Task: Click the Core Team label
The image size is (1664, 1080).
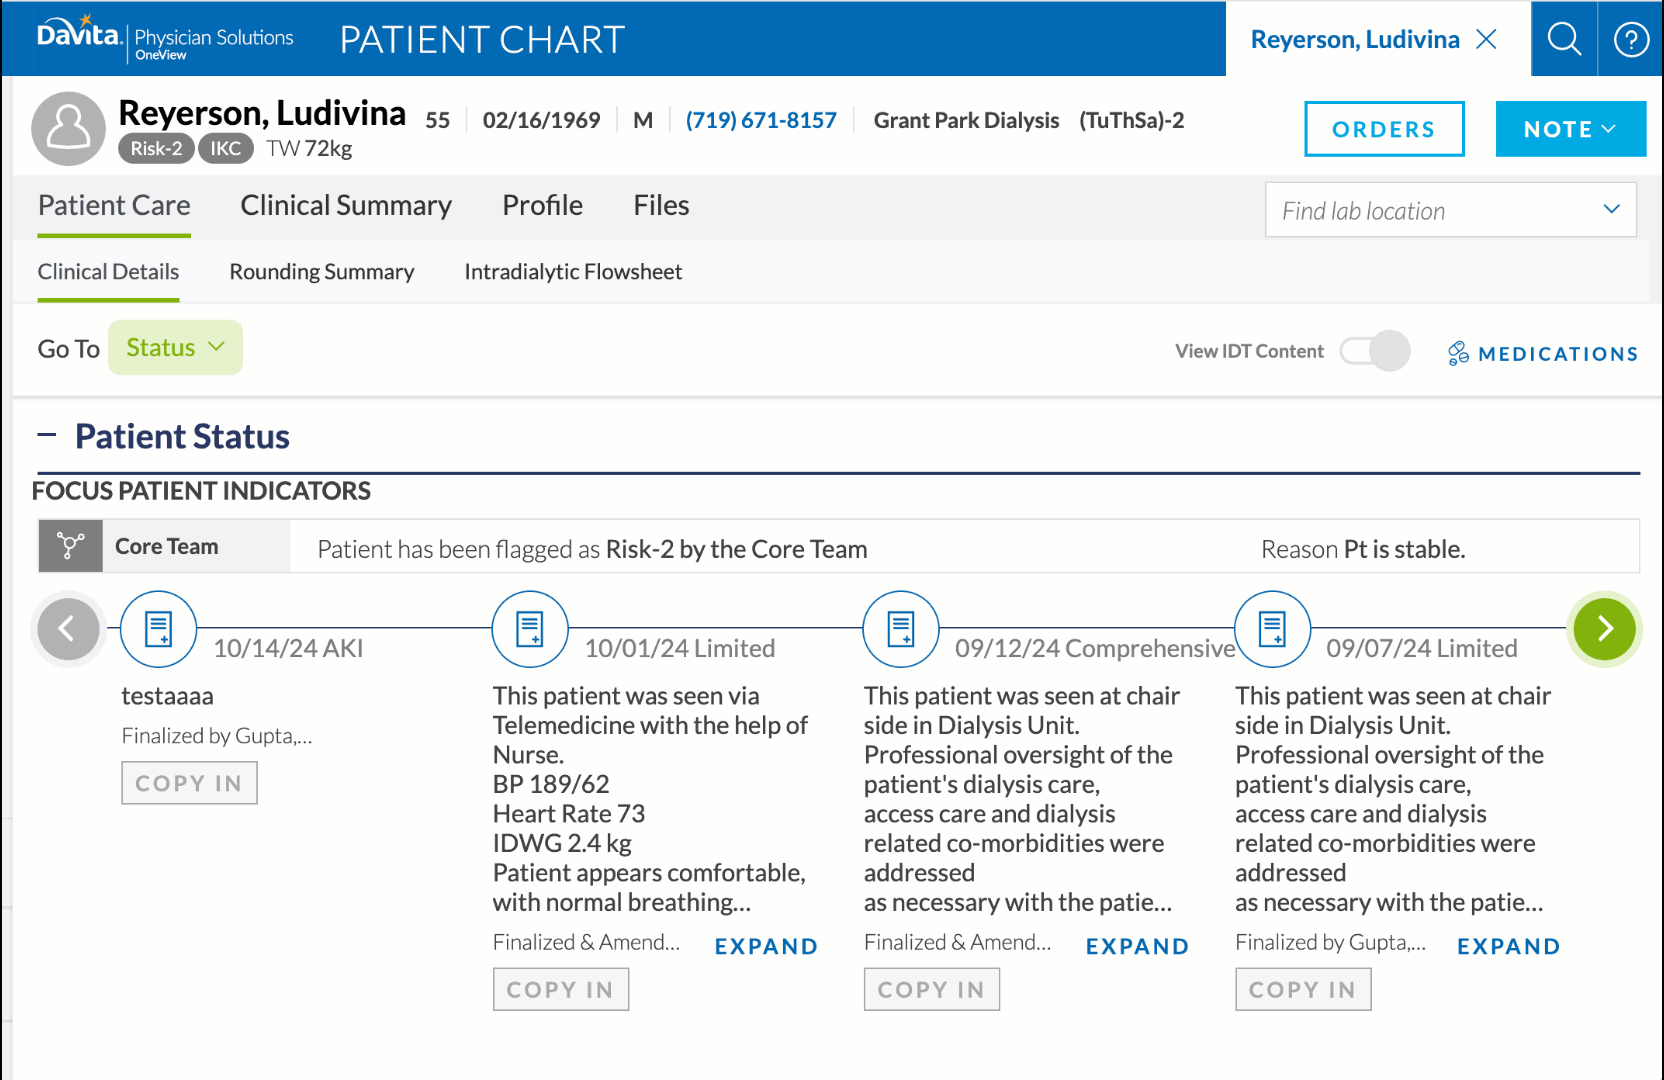Action: click(166, 546)
